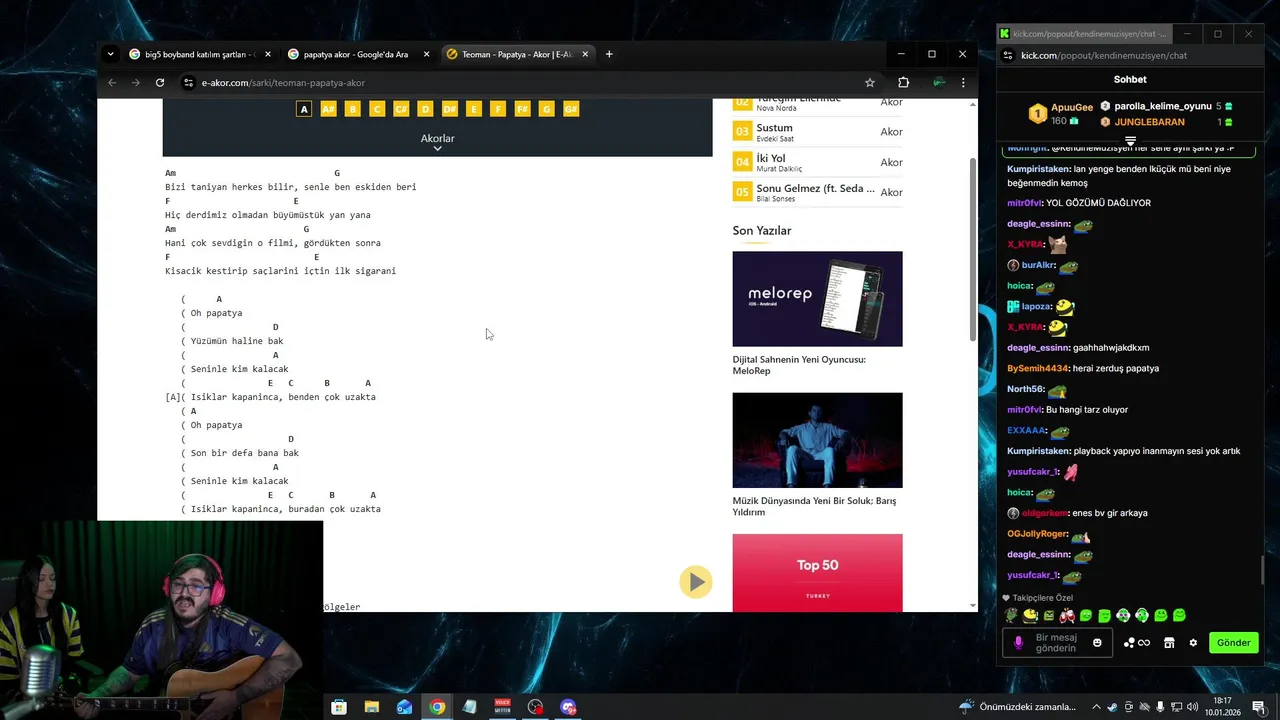Select the G key transpose button

547,109
